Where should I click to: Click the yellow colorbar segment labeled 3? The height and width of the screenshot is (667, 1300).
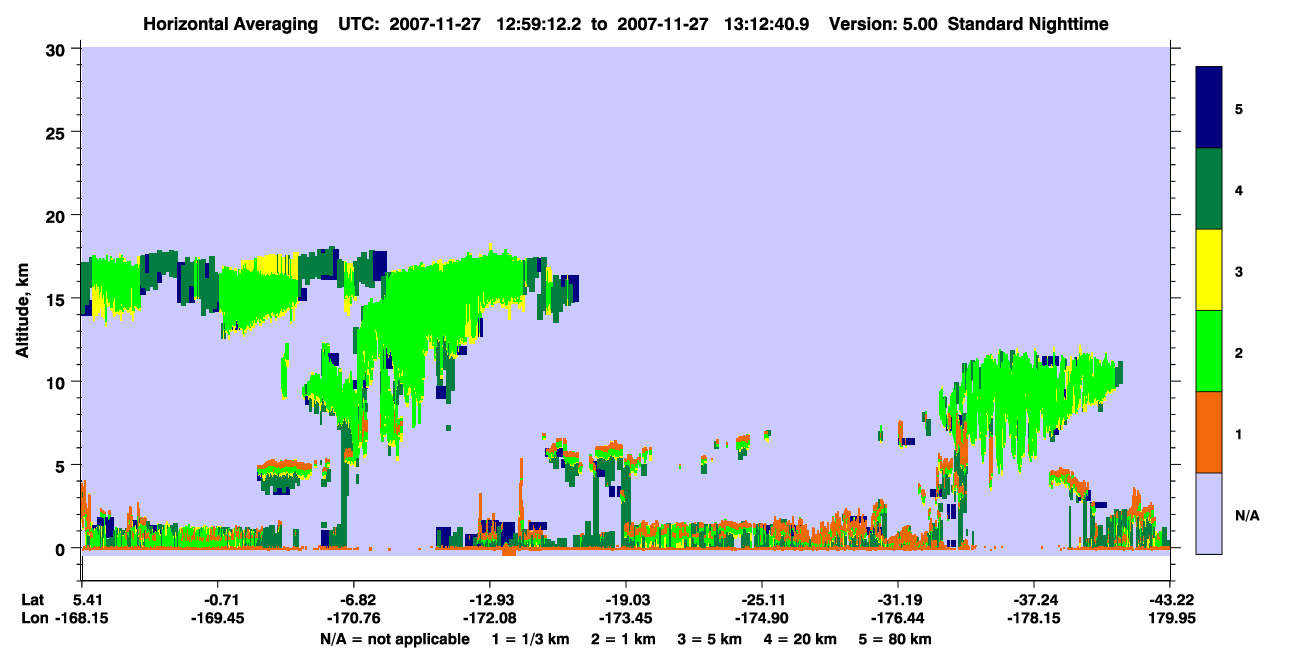click(x=1209, y=270)
